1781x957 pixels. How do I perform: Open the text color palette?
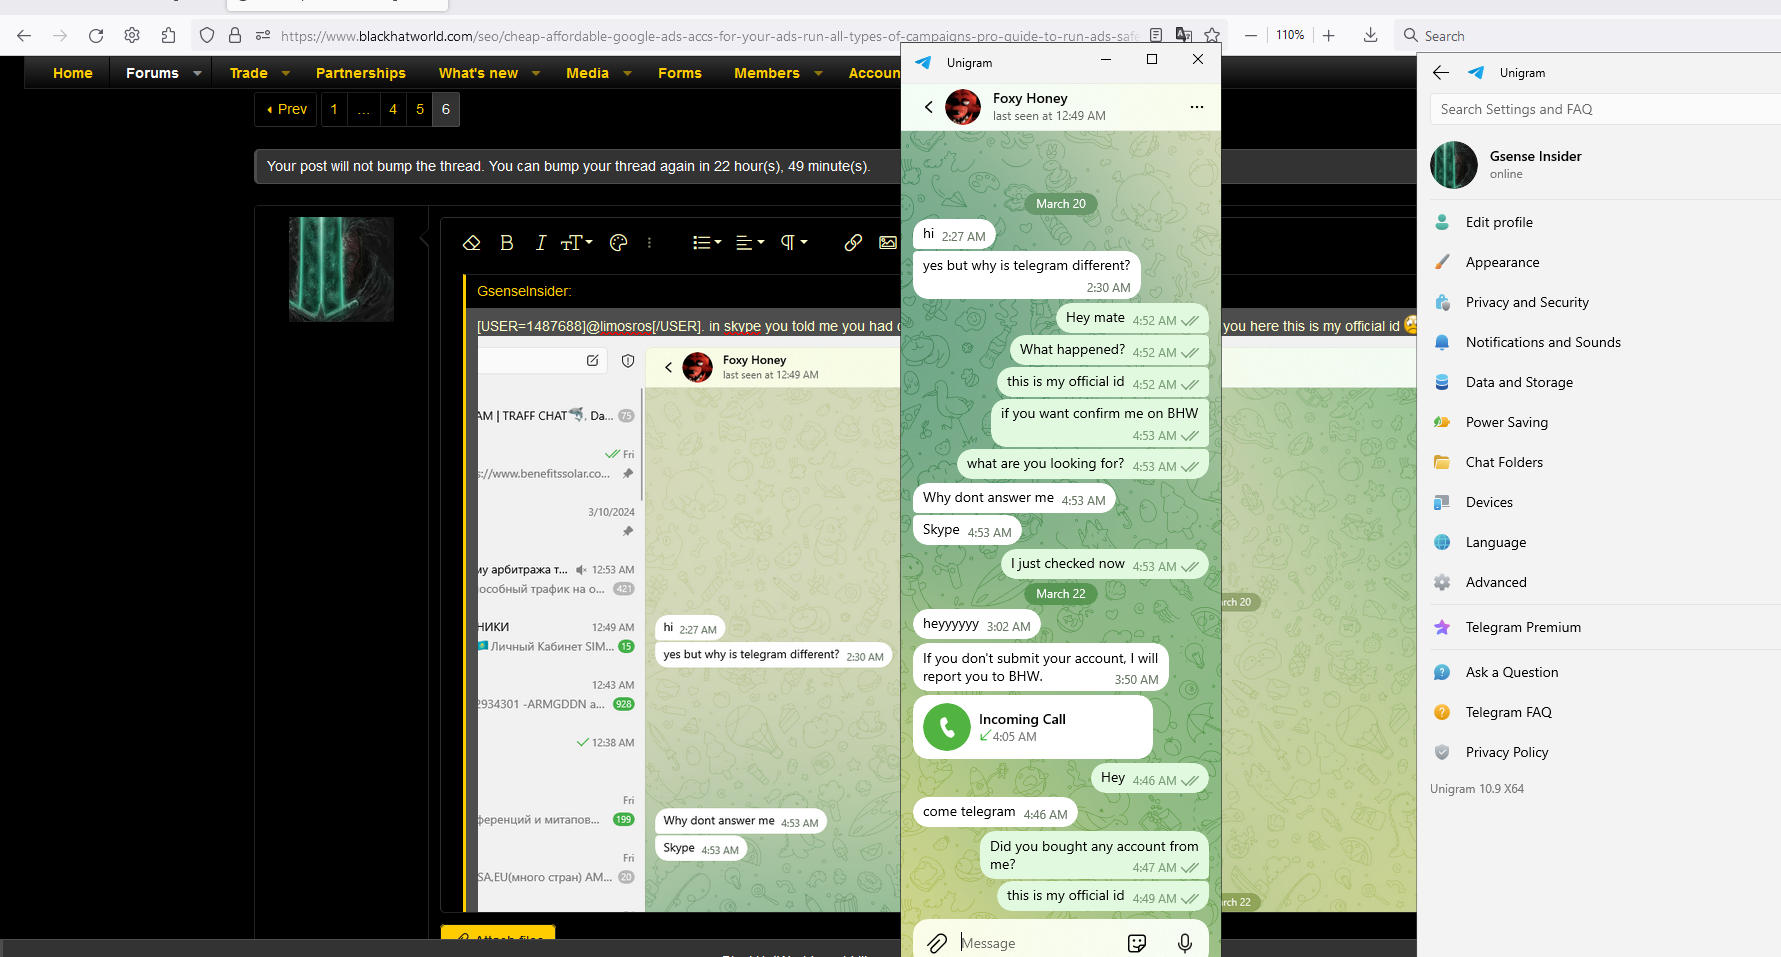point(619,242)
